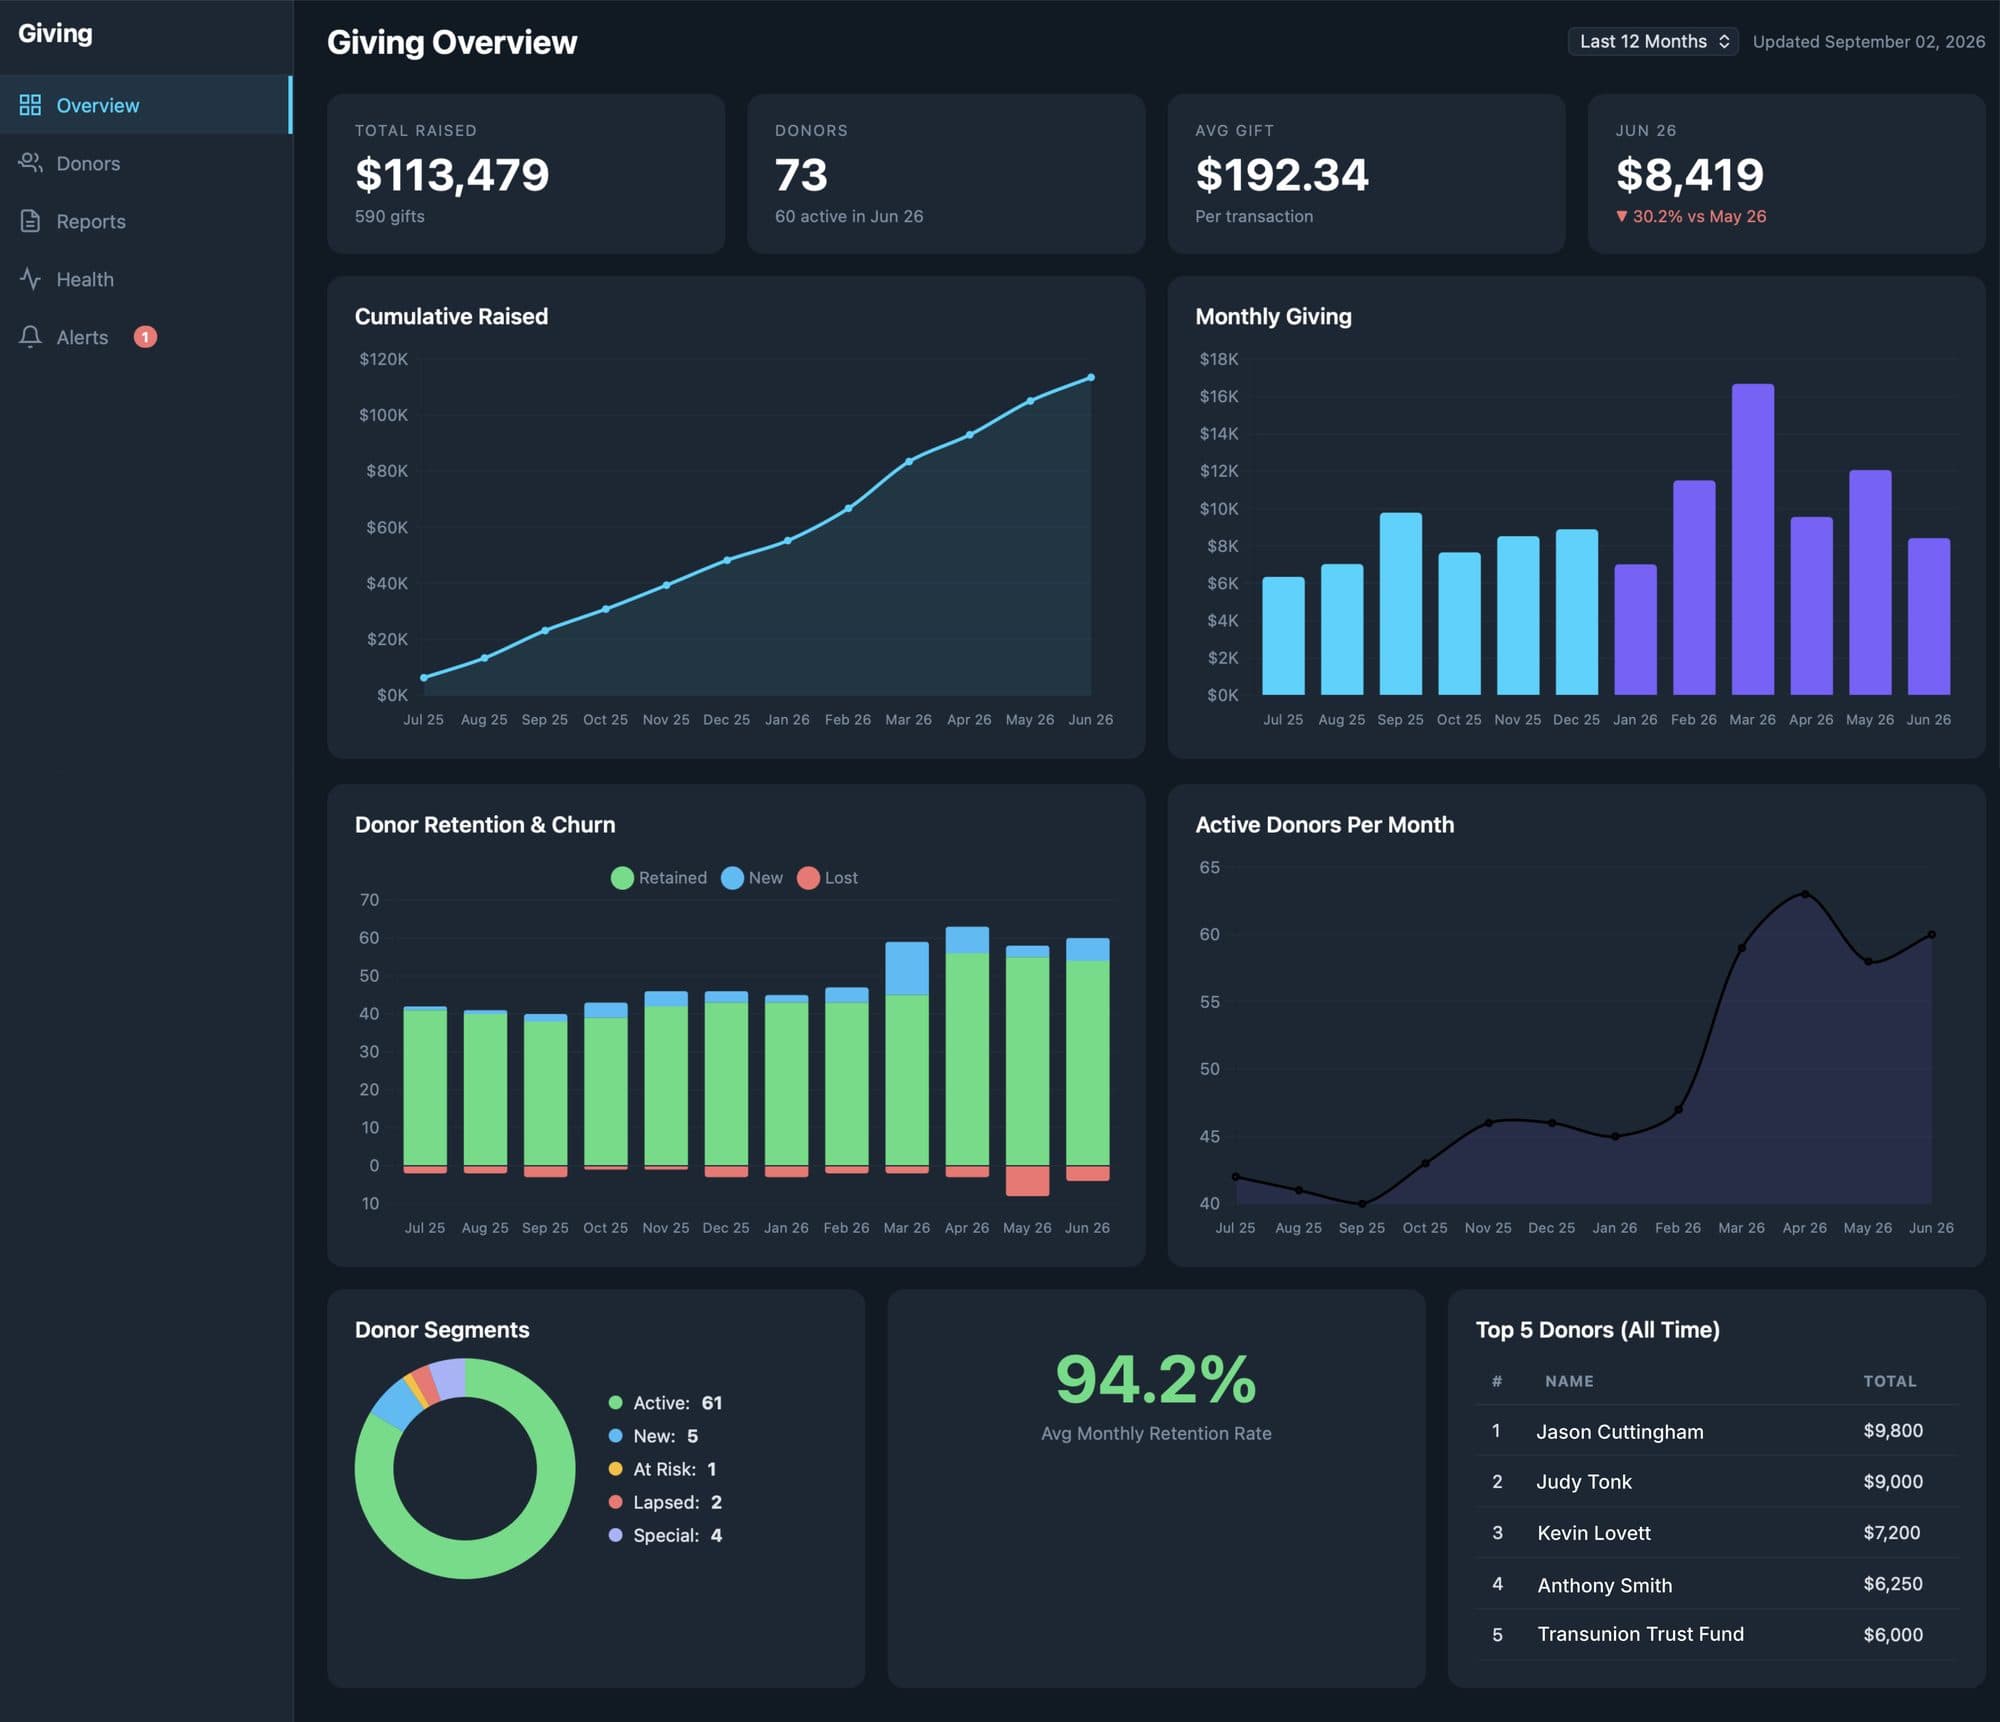This screenshot has height=1722, width=2000.
Task: Click the Health pulse icon
Action: pos(30,279)
